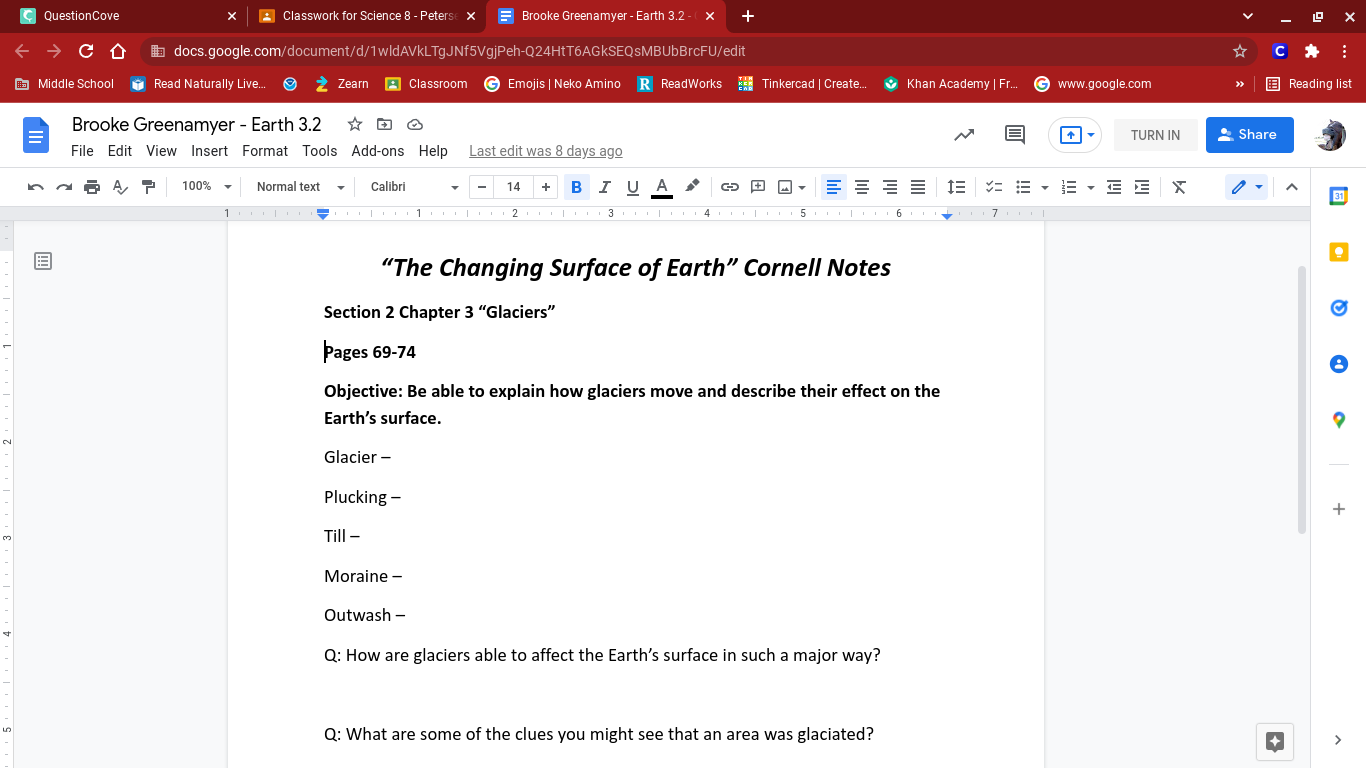Clear formatting with the toolbar icon
The image size is (1366, 768).
point(1179,187)
